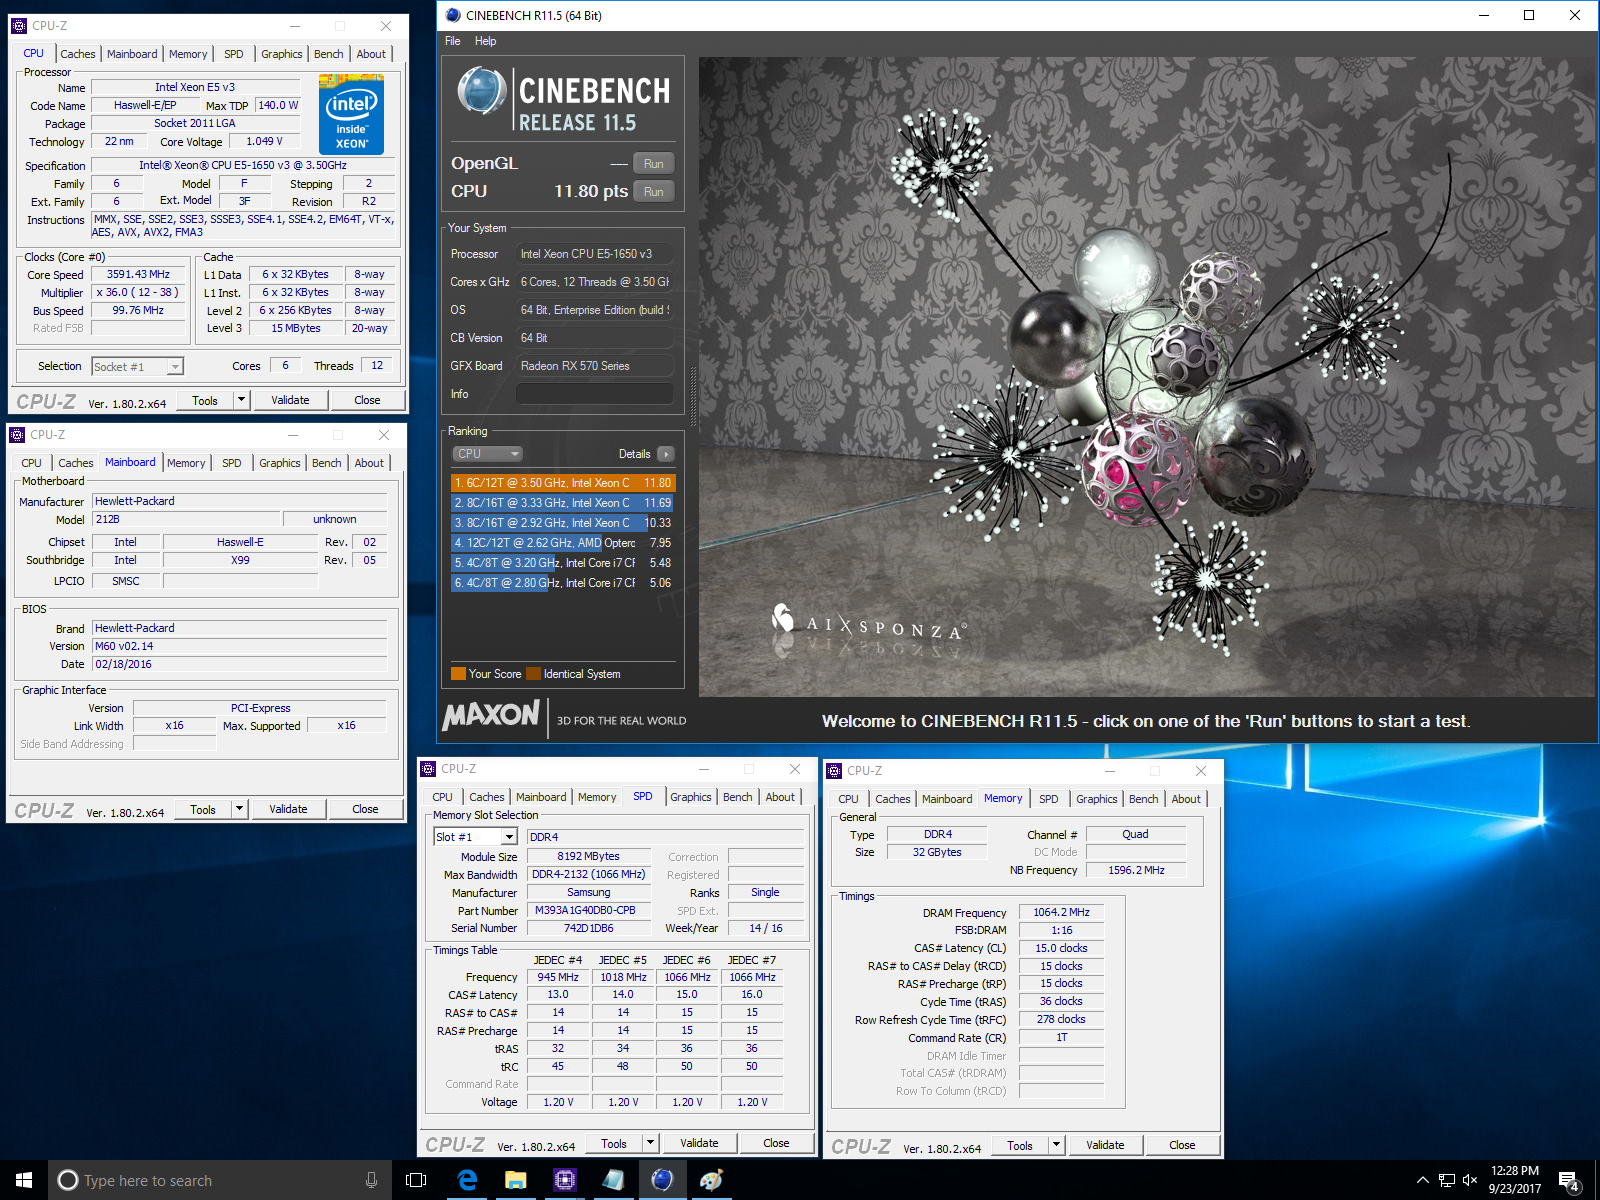Open the Cinebench taskbar icon
Image resolution: width=1600 pixels, height=1200 pixels.
(x=662, y=1180)
